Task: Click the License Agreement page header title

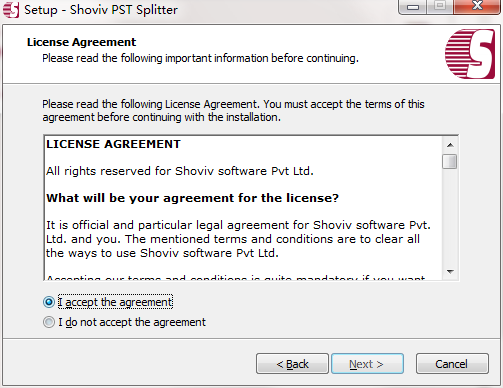Action: [x=81, y=42]
